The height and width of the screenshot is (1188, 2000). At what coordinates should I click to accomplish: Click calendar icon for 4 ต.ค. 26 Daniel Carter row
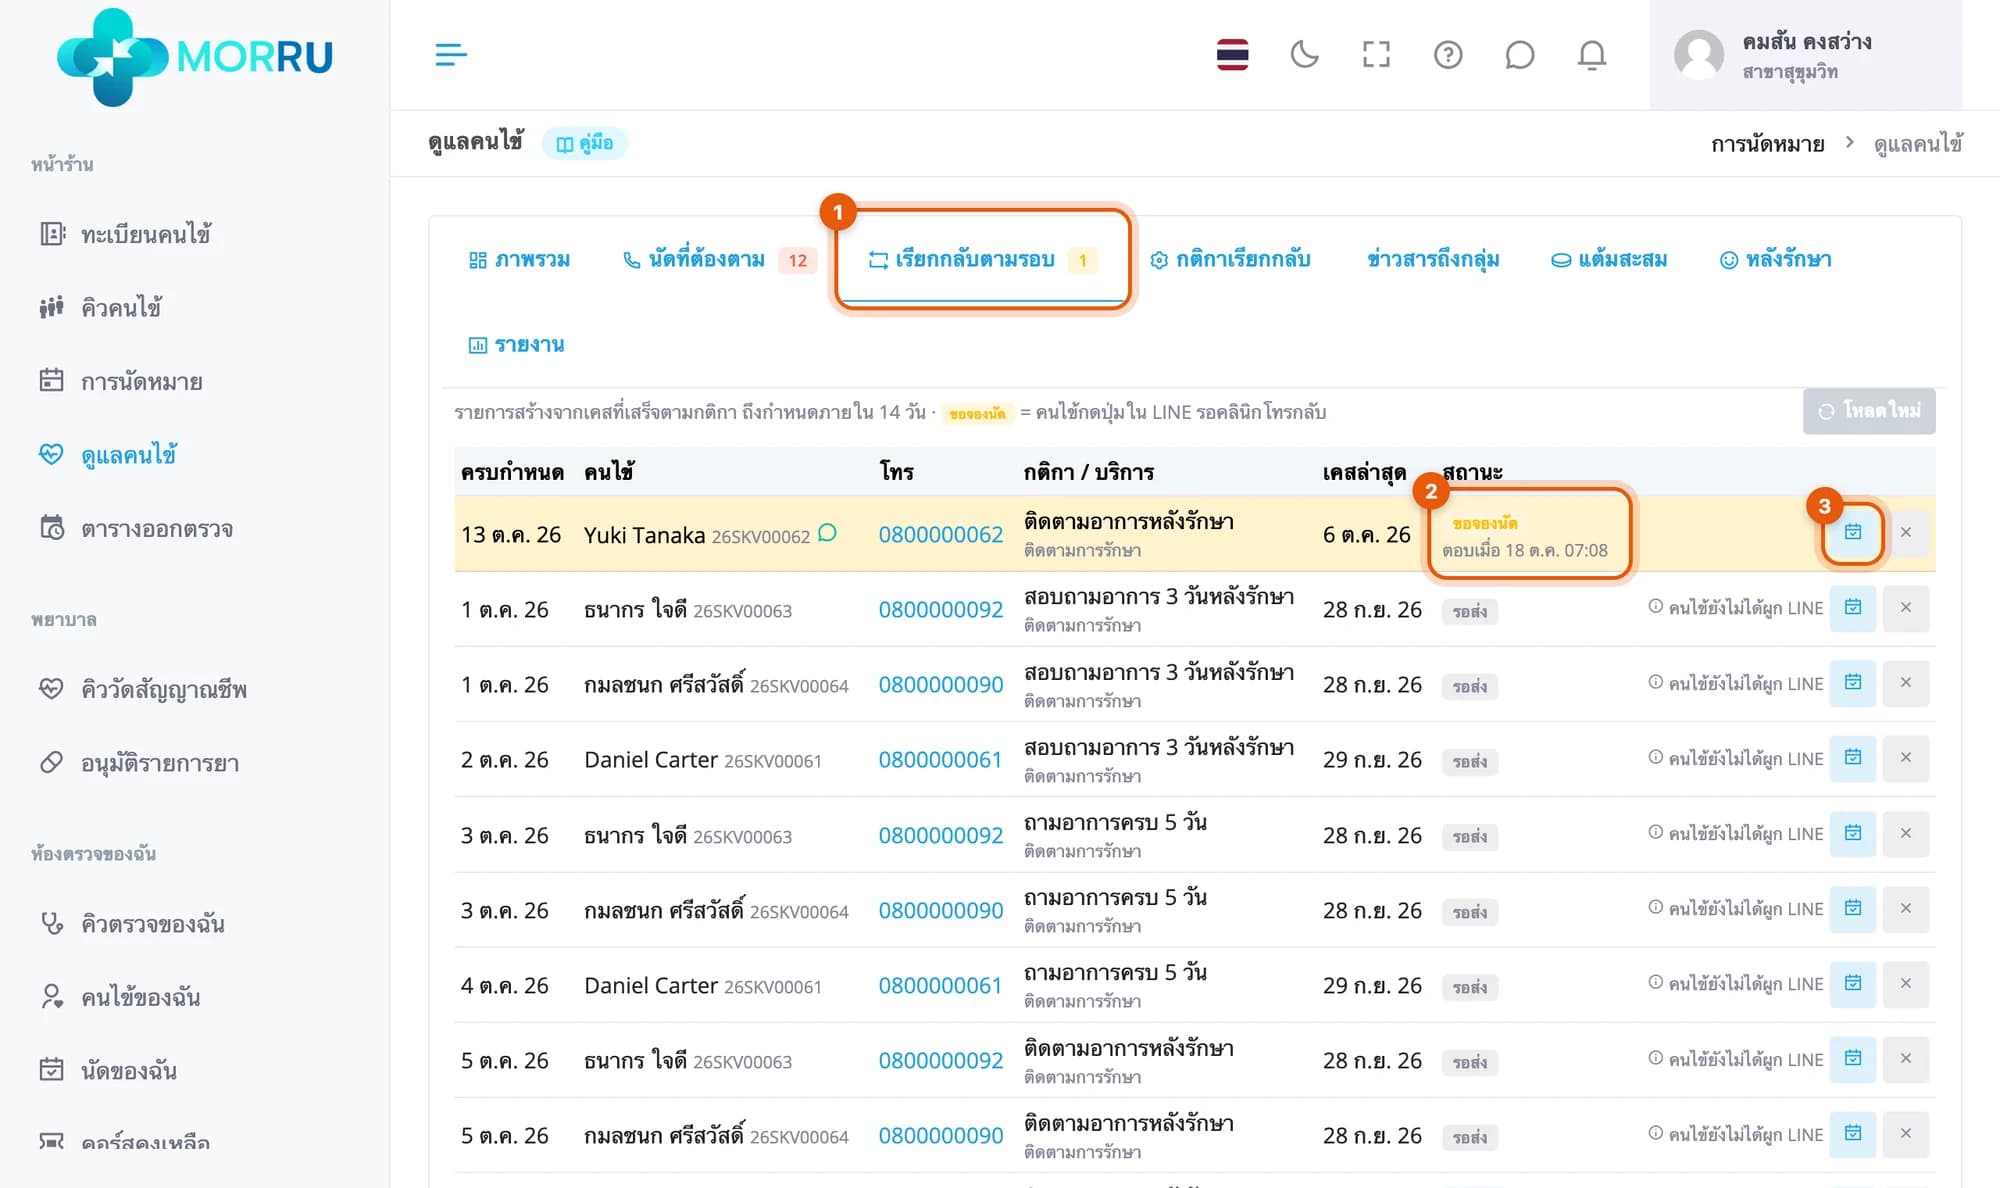pos(1852,984)
